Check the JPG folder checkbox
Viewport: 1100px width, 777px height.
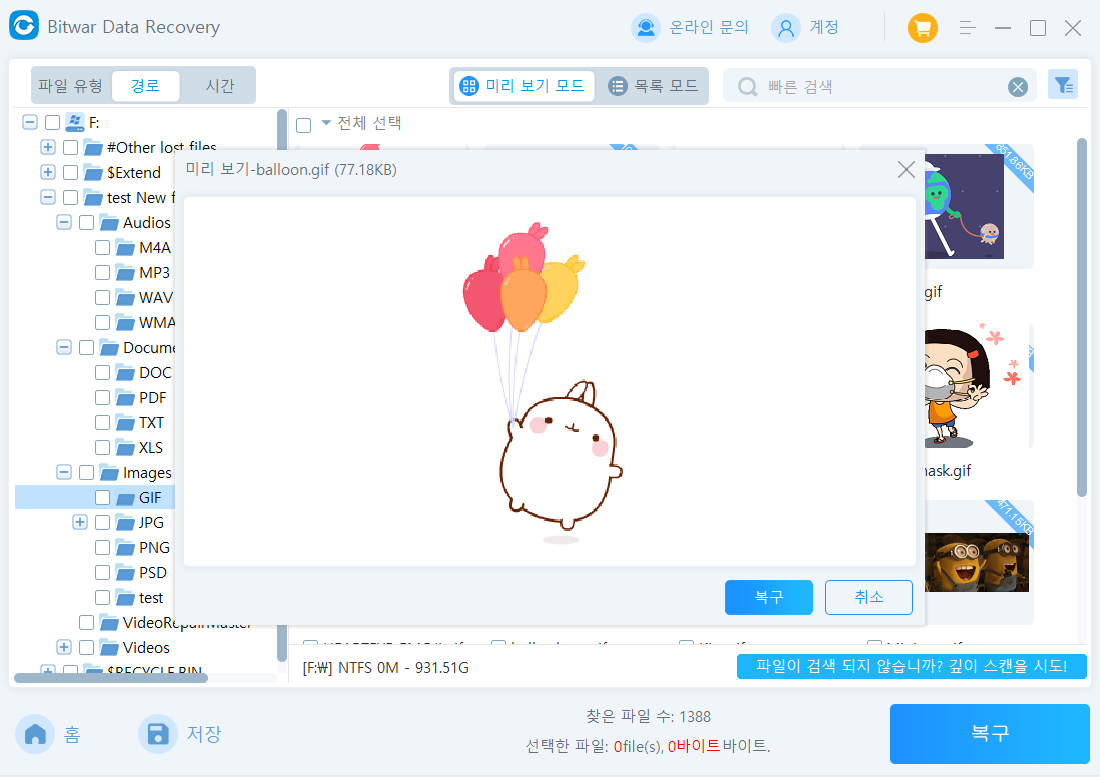[x=102, y=522]
